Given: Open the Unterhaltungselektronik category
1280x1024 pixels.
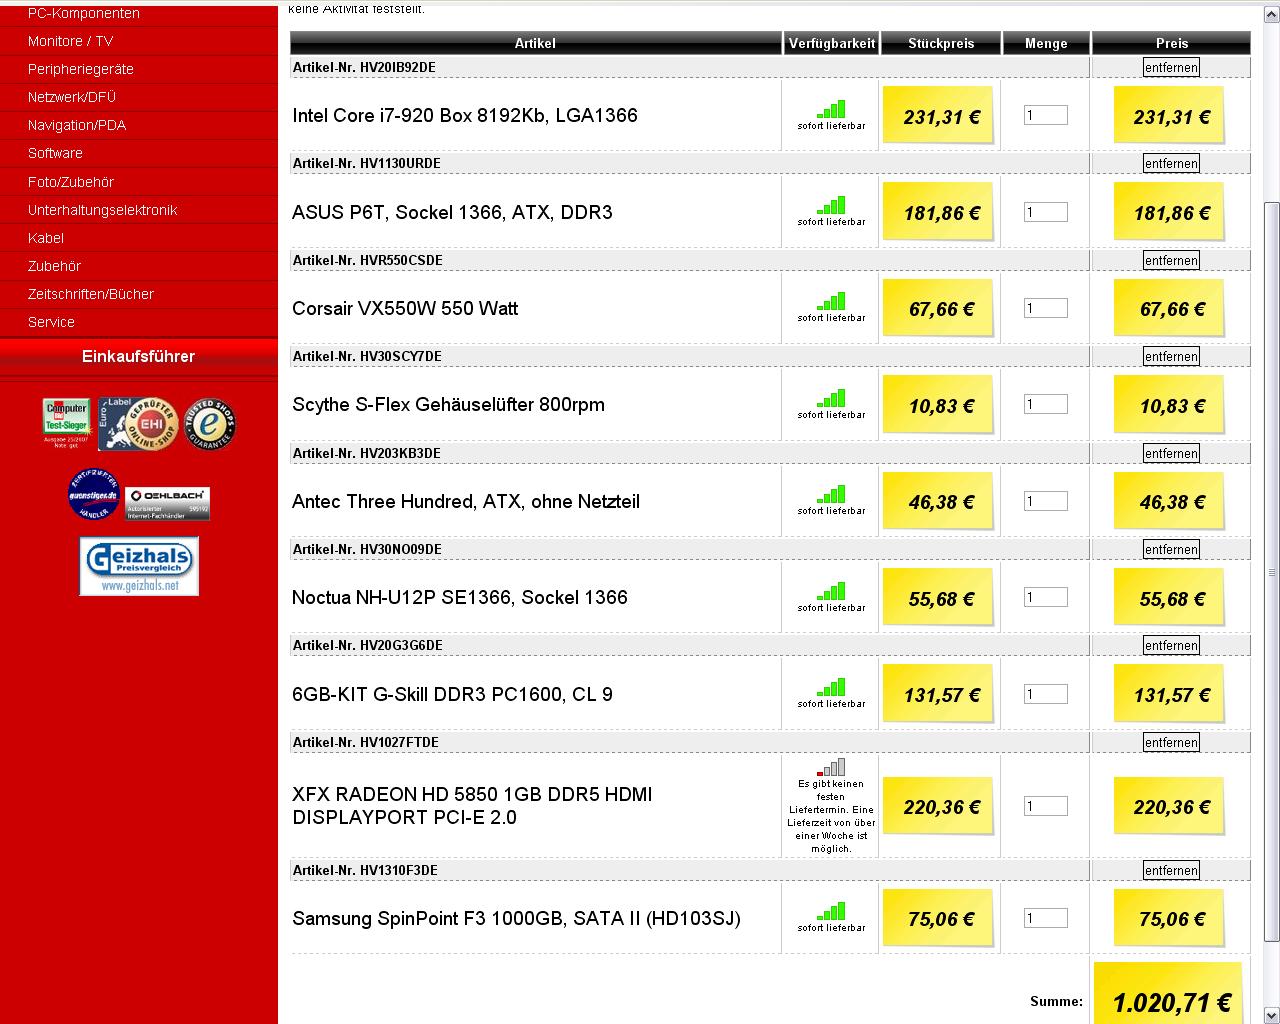Looking at the screenshot, I should click(x=102, y=210).
